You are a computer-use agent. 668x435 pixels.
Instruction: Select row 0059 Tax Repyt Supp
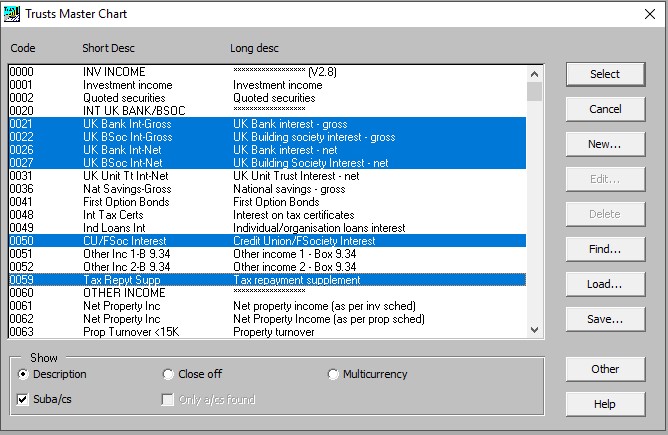pos(268,279)
